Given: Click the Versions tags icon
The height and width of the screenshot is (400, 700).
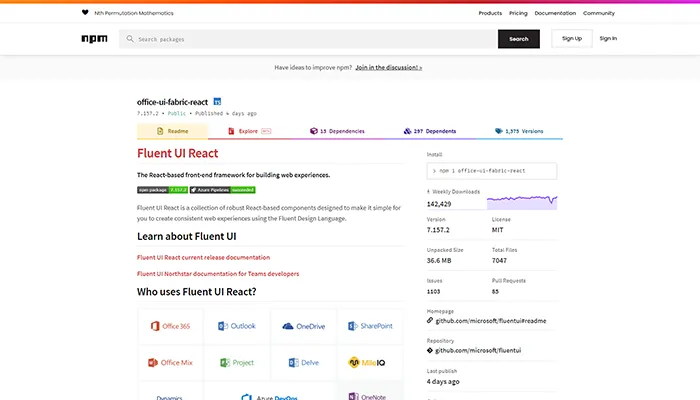Looking at the screenshot, I should [499, 131].
